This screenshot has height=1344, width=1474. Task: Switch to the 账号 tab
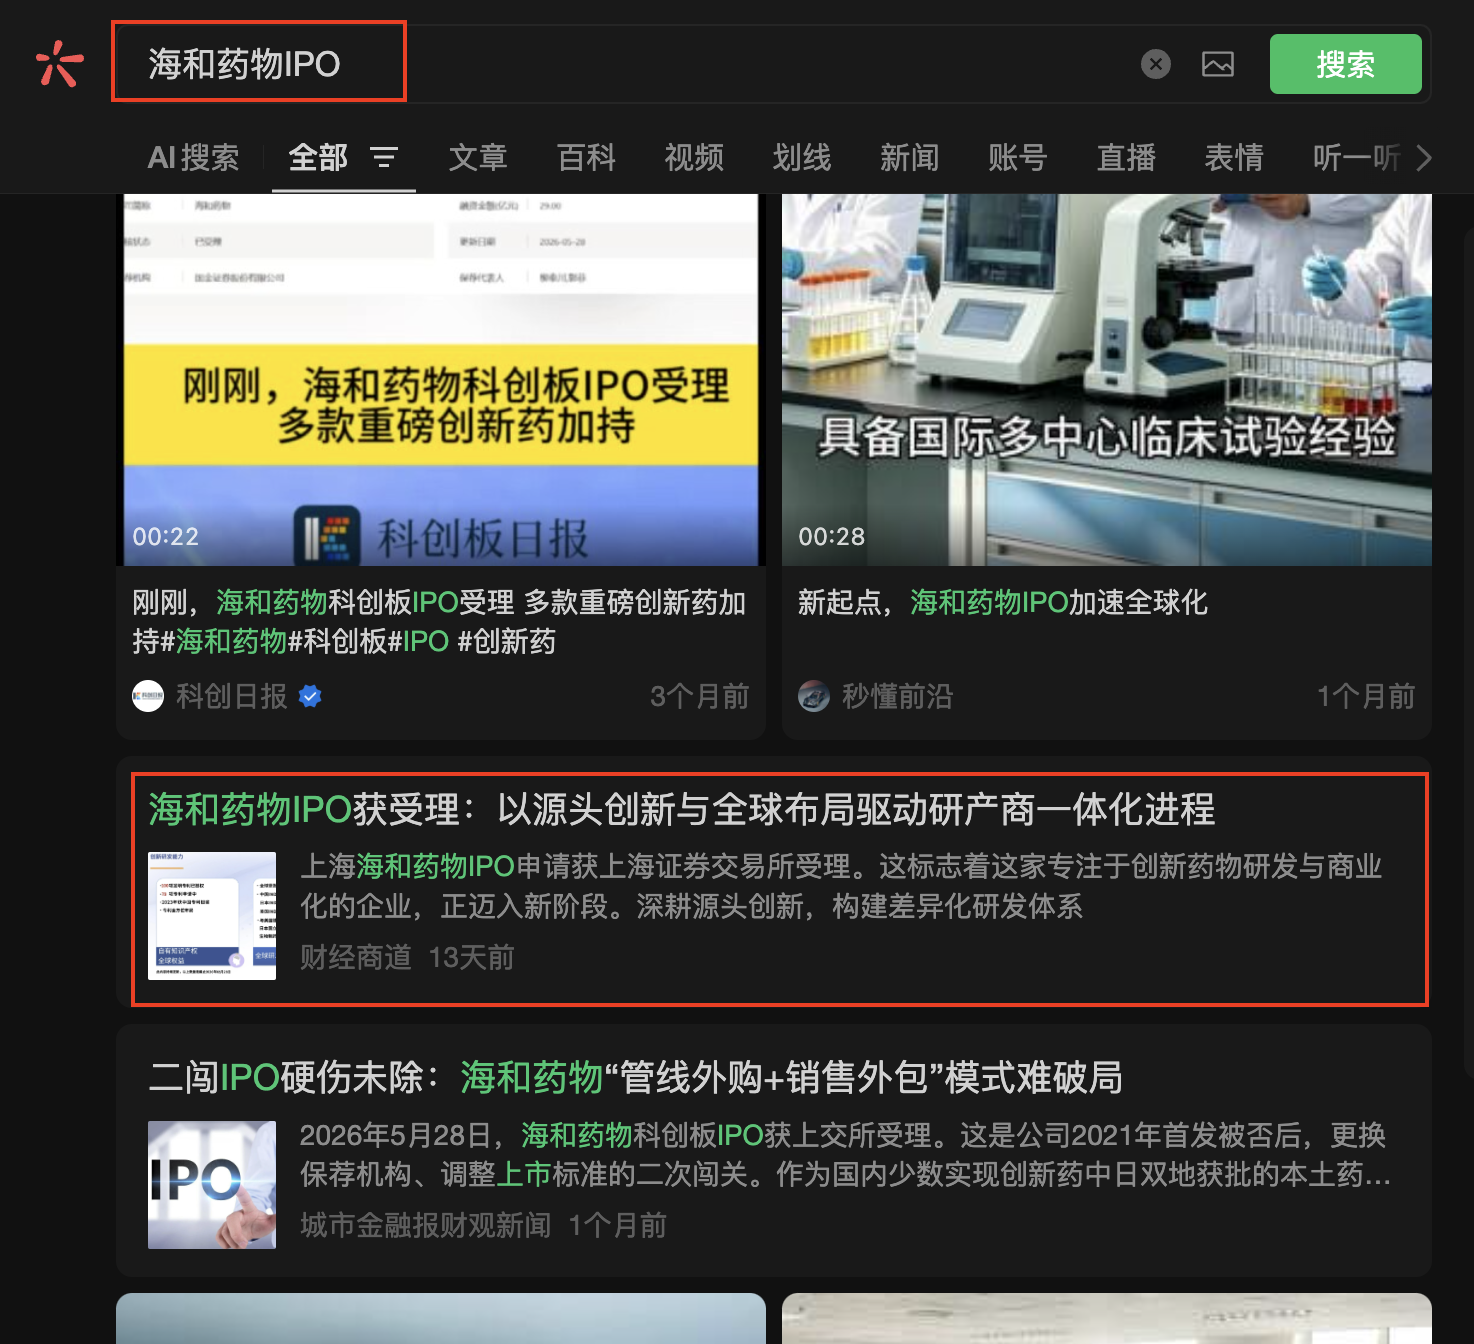tap(1018, 157)
